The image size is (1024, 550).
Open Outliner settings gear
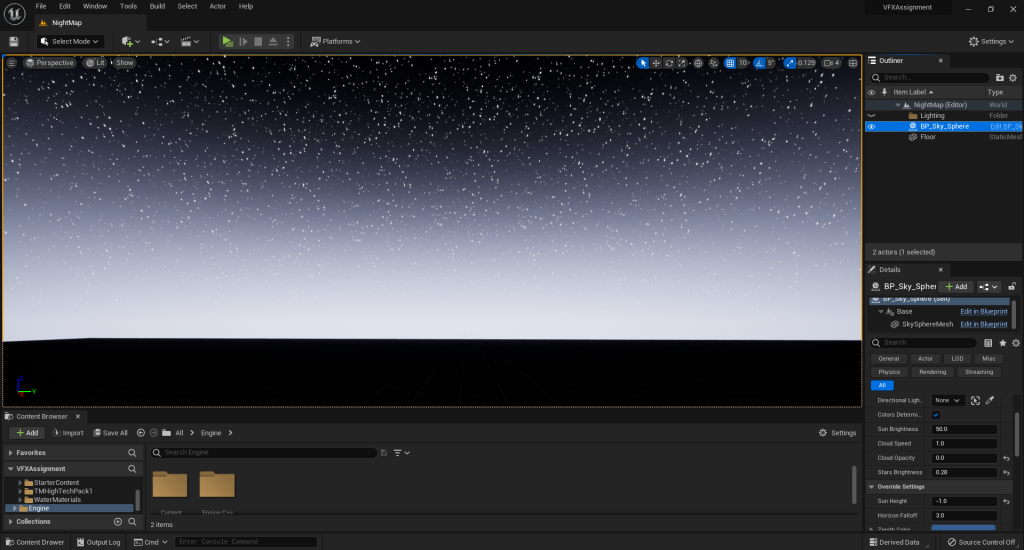(1015, 77)
